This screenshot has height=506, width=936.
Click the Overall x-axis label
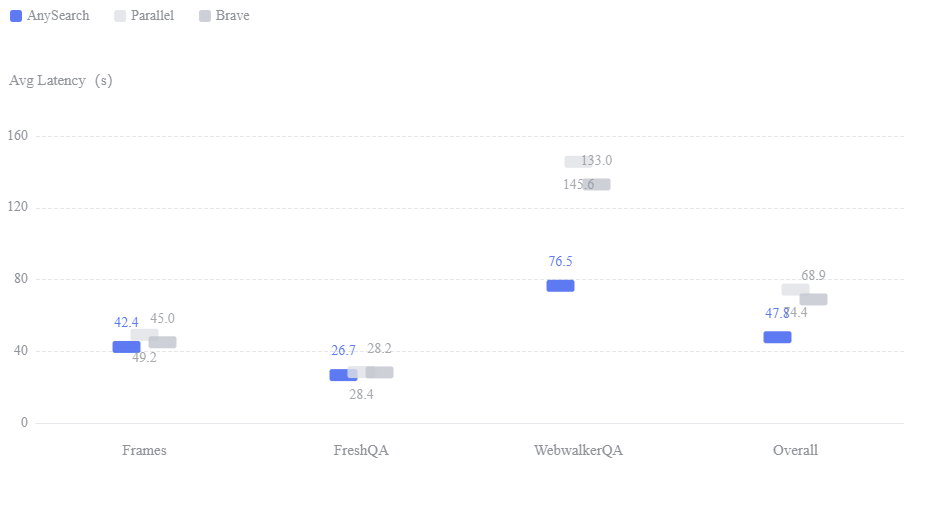tap(795, 451)
